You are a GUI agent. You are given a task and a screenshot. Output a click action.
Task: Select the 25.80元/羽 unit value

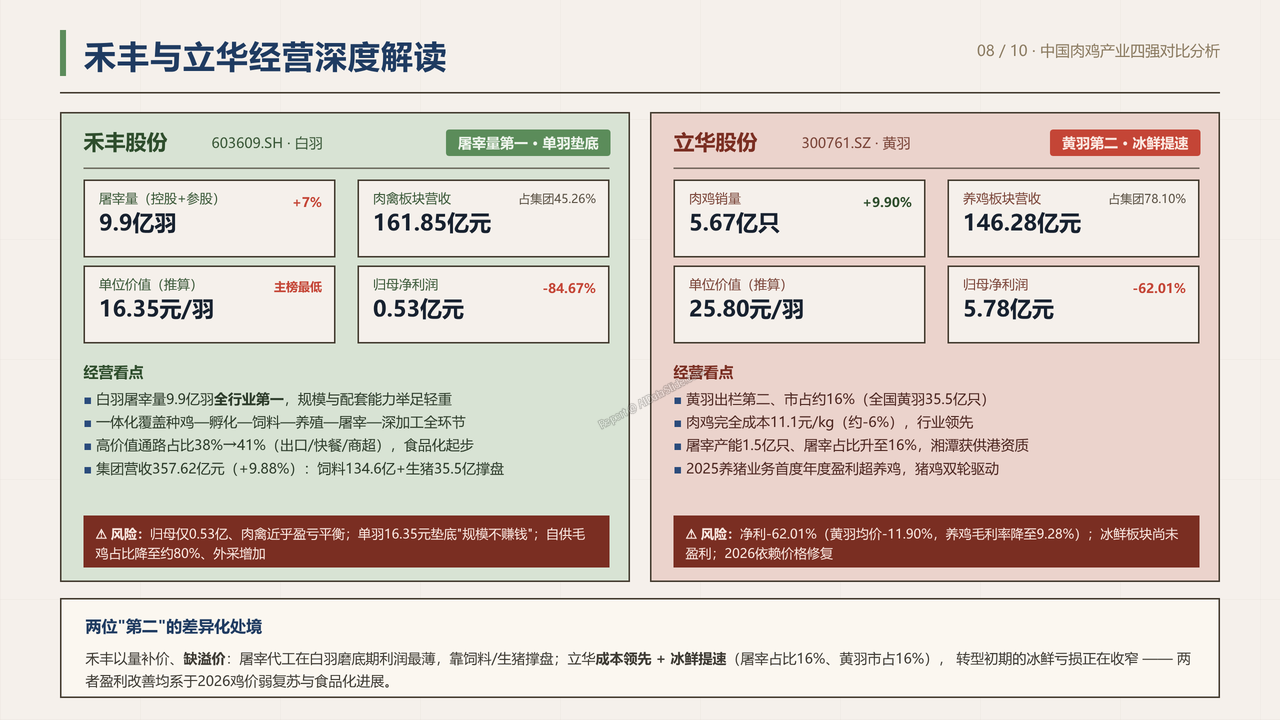coord(746,309)
